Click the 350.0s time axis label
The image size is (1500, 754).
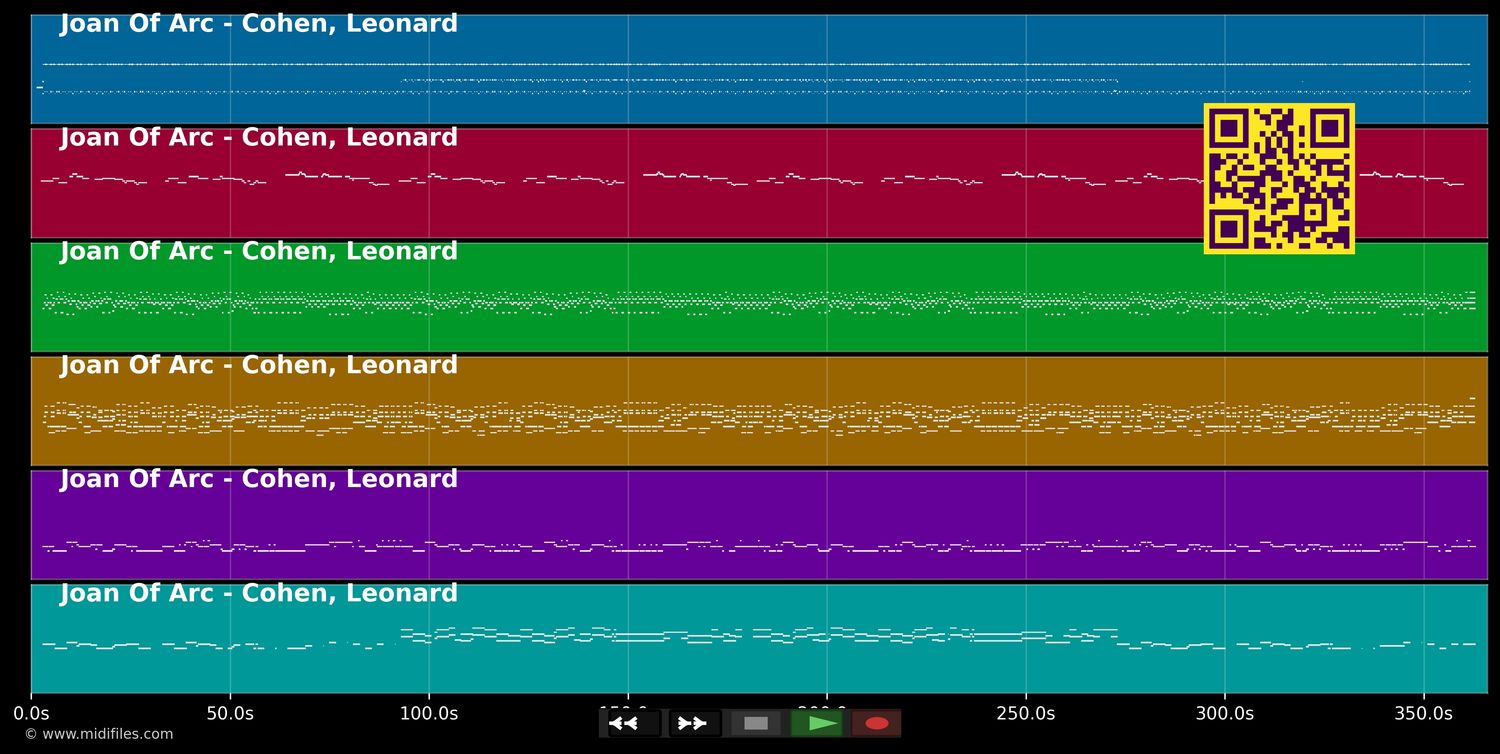(x=1424, y=714)
